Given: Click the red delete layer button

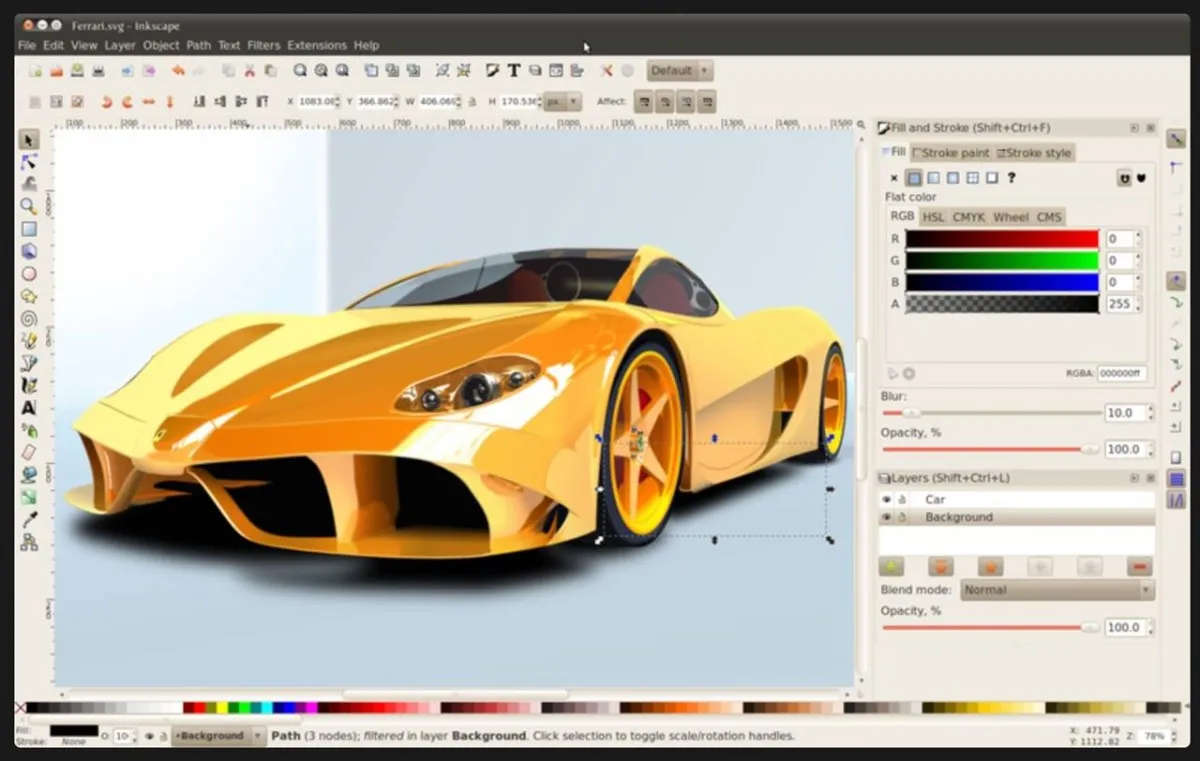Looking at the screenshot, I should click(x=1139, y=567).
